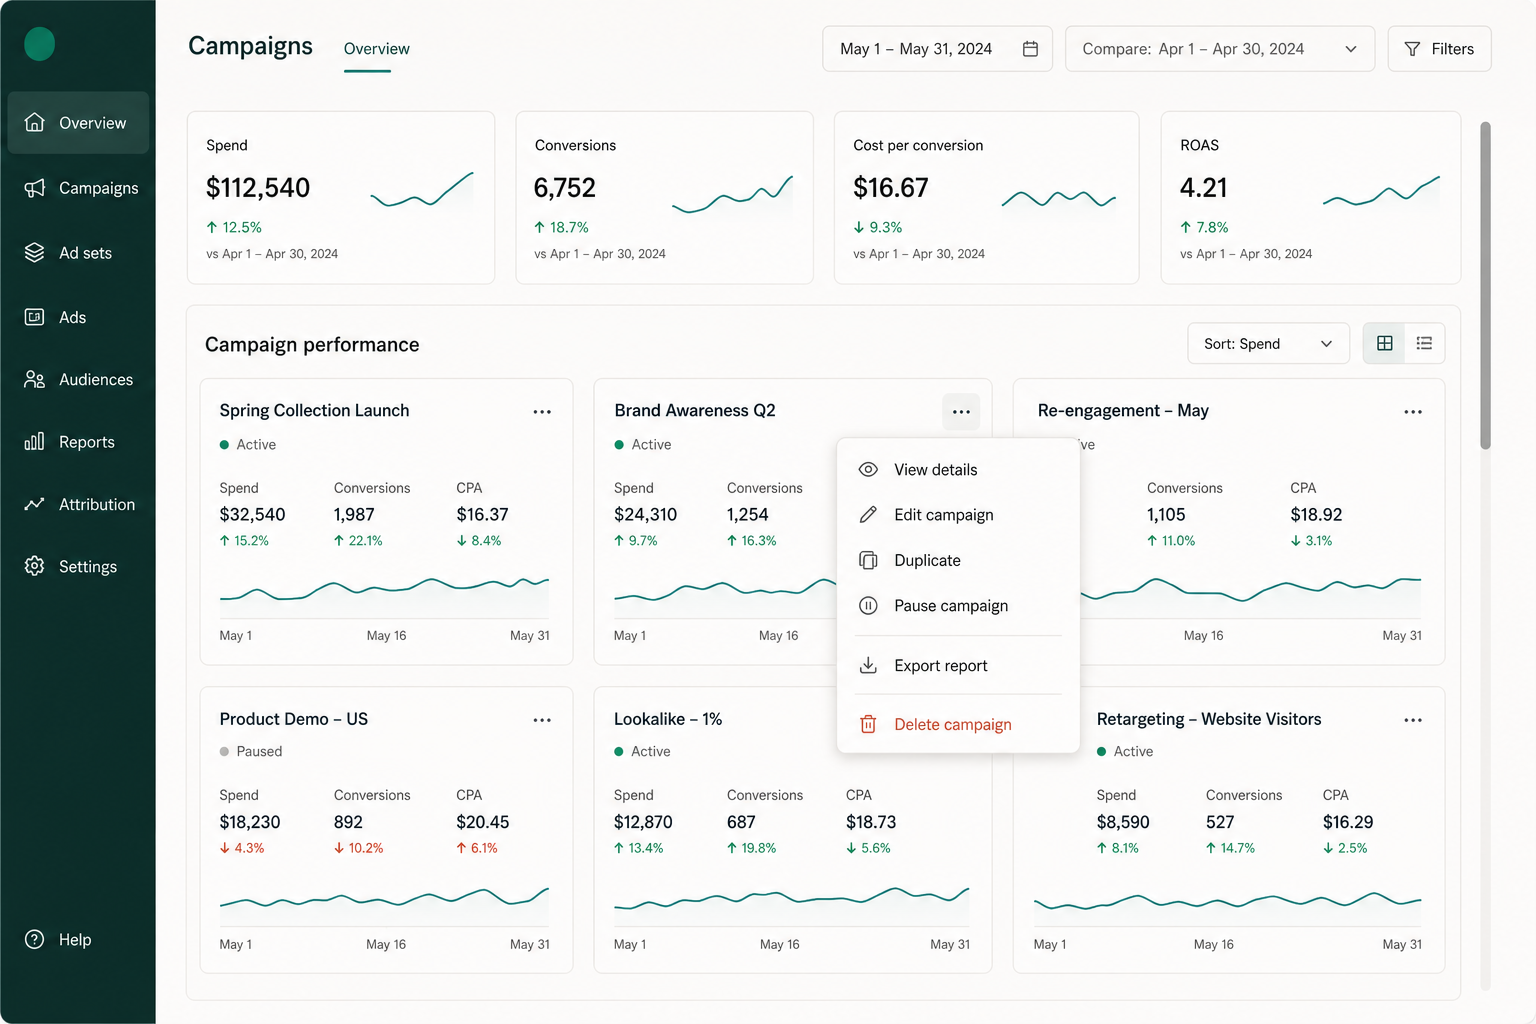Click the Re-engagement – May title
Screen dimensions: 1536x1024
(1123, 411)
